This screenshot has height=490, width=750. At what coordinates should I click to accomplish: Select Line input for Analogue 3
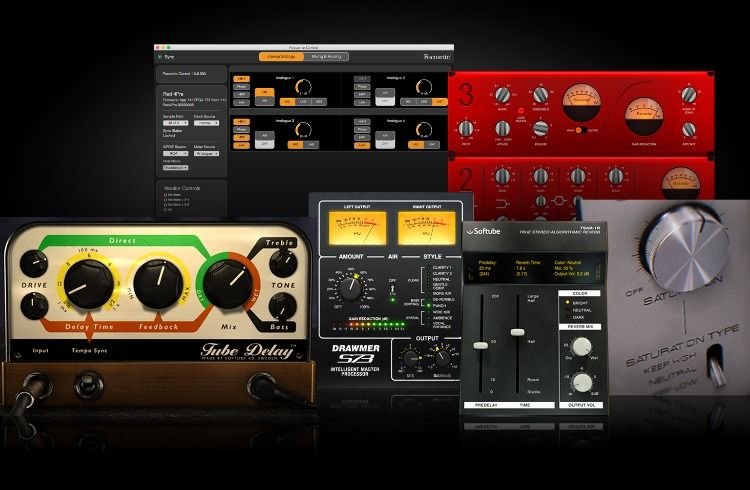[311, 145]
